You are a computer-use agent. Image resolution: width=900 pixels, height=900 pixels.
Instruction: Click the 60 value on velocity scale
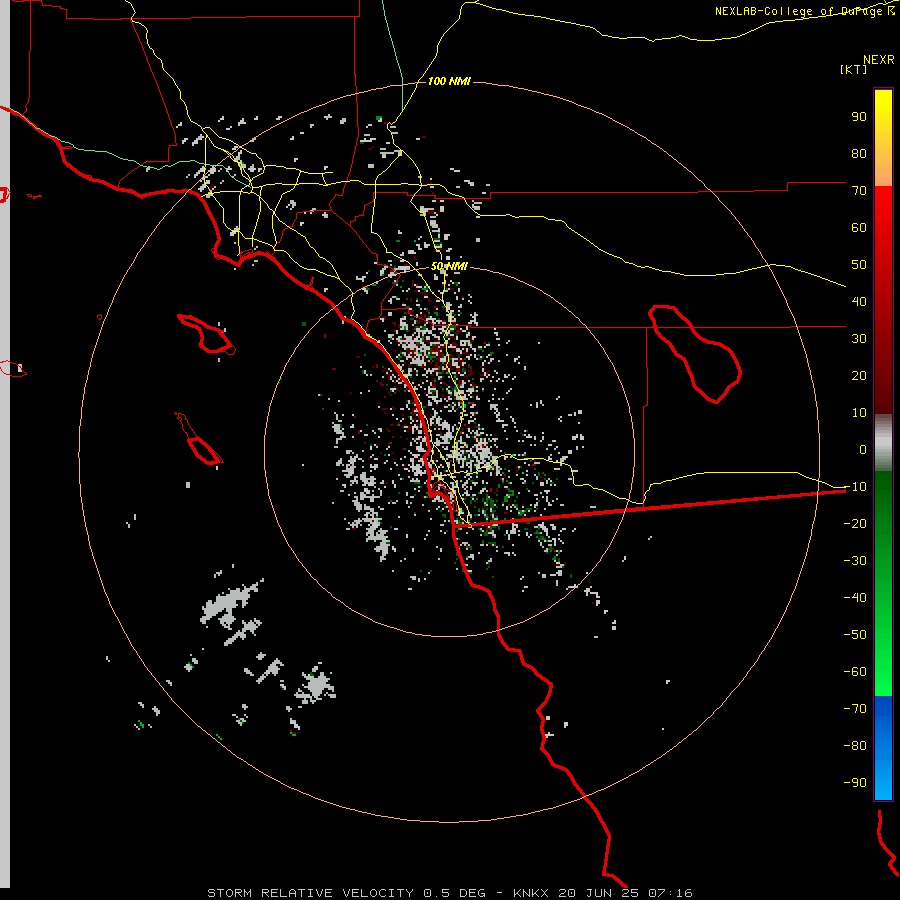(x=859, y=228)
